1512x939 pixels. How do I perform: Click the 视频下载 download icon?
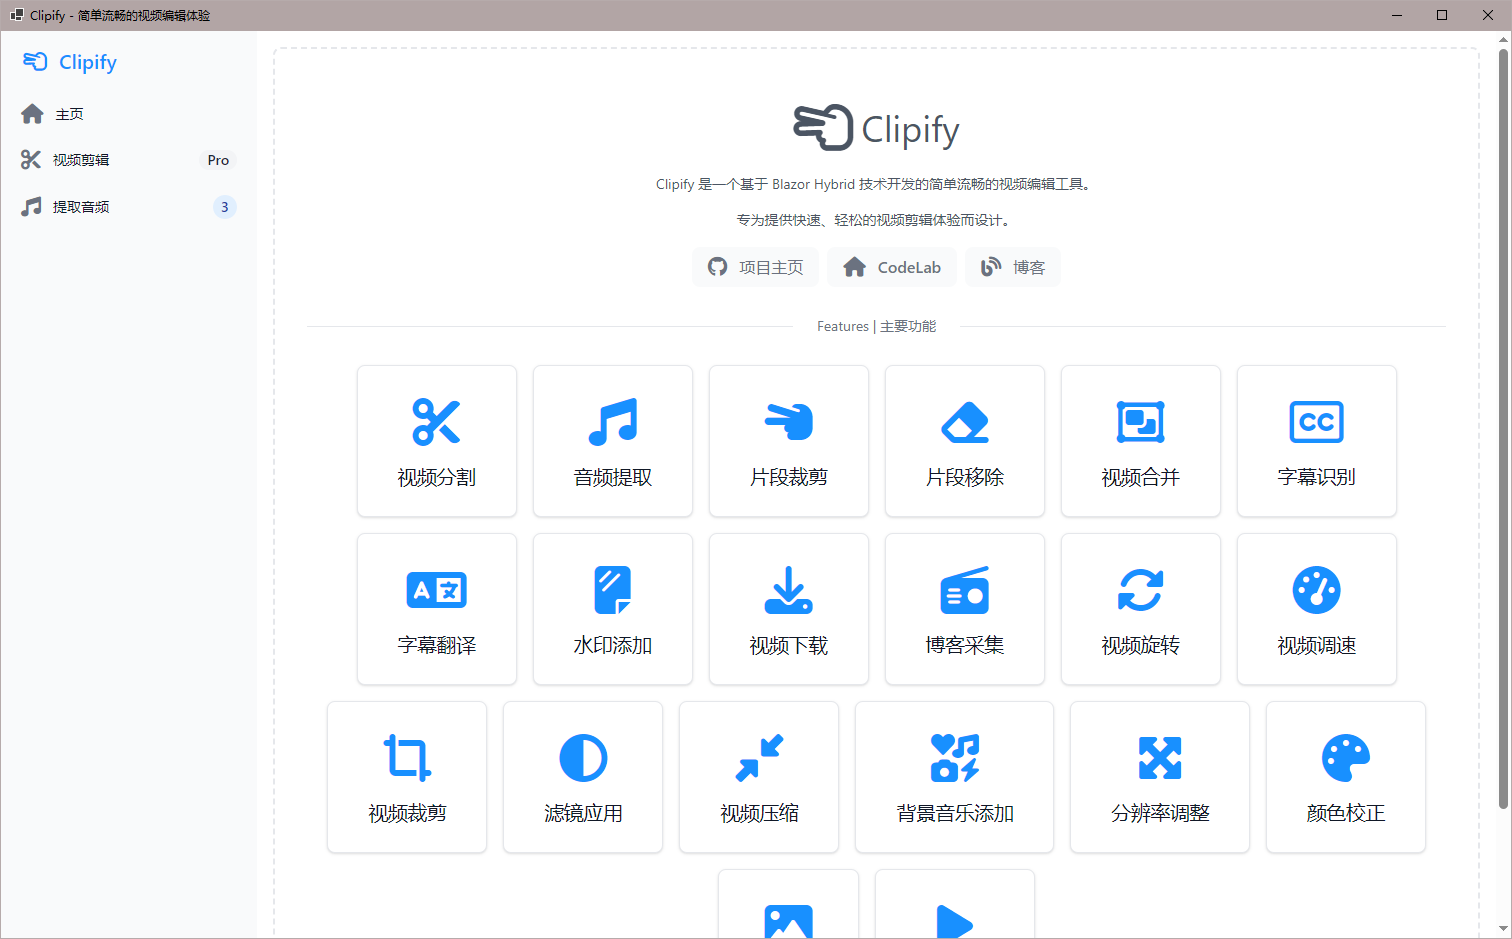click(788, 590)
